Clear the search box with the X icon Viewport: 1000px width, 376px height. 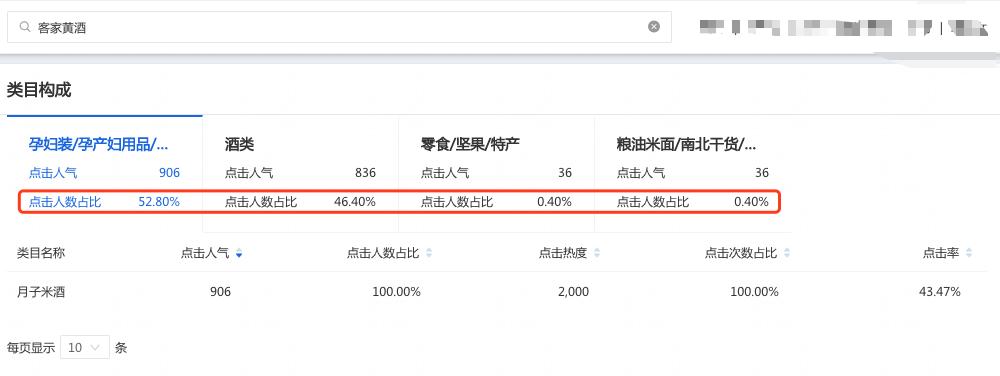(x=654, y=27)
